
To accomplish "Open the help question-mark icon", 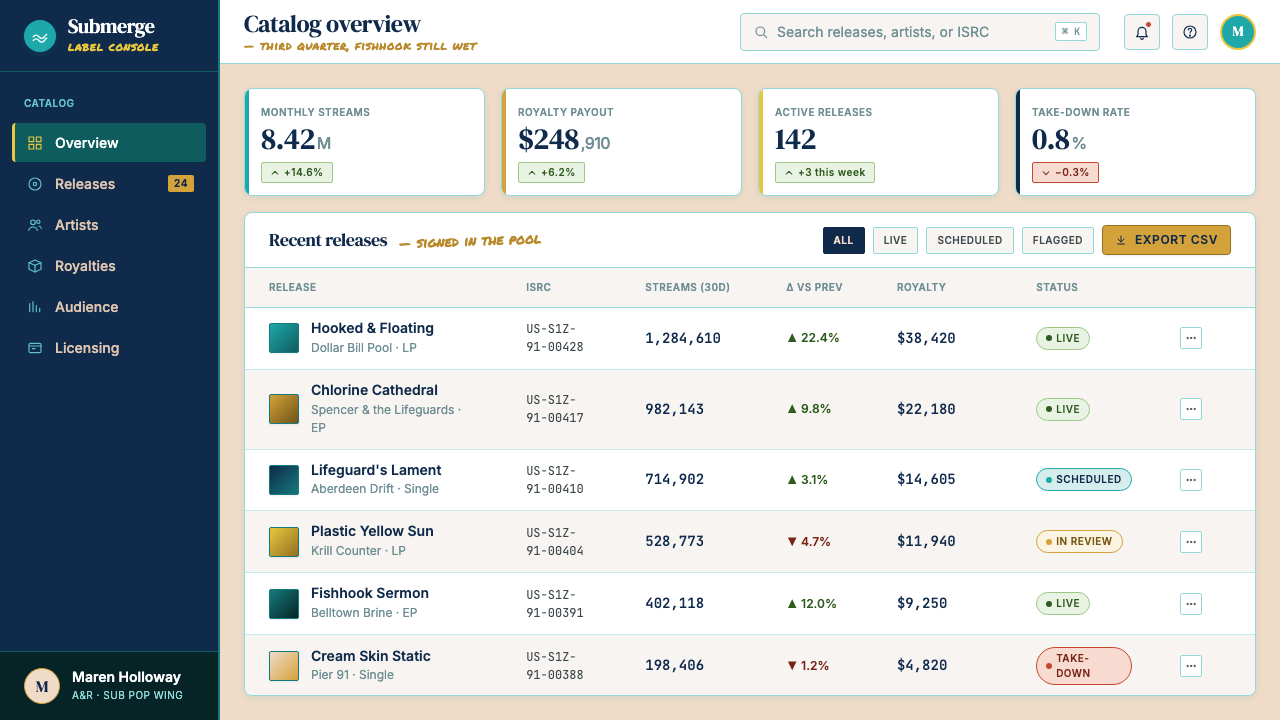I will pyautogui.click(x=1190, y=32).
